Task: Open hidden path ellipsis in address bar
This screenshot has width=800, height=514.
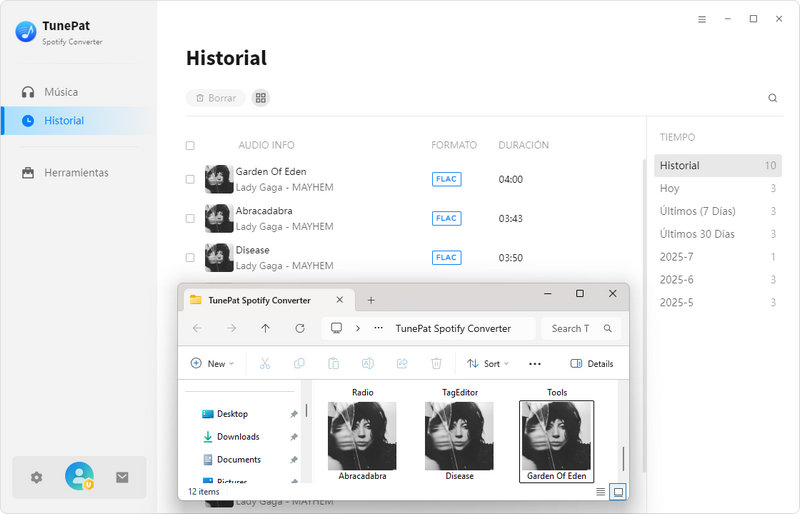Action: pyautogui.click(x=378, y=329)
